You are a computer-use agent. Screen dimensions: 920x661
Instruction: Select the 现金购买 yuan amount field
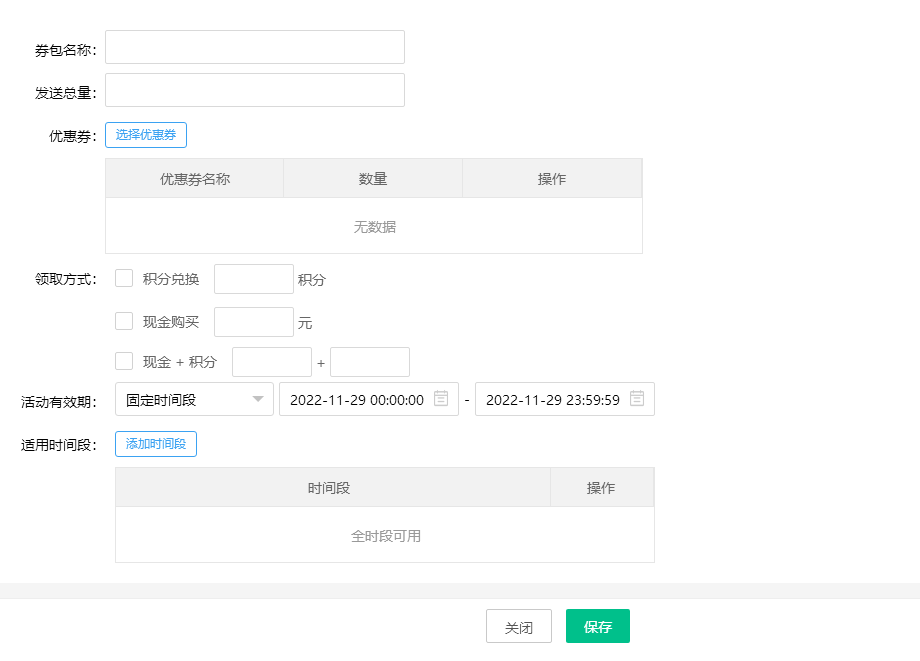tap(253, 322)
